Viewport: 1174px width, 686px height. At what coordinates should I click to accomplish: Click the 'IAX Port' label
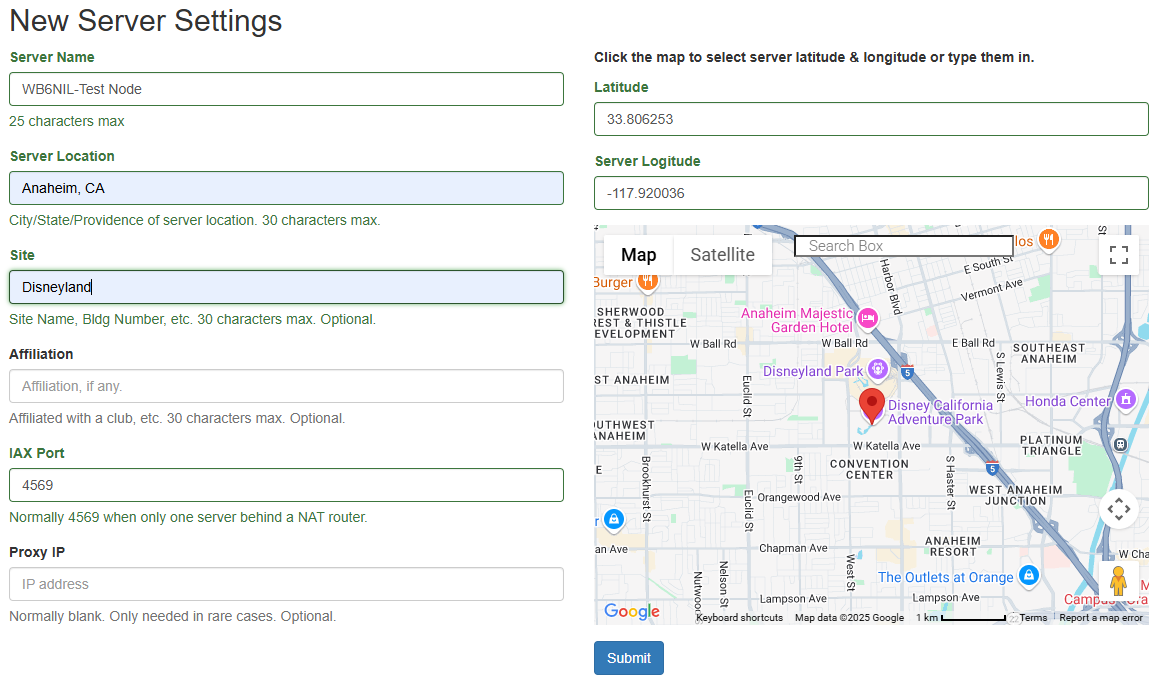tap(37, 453)
